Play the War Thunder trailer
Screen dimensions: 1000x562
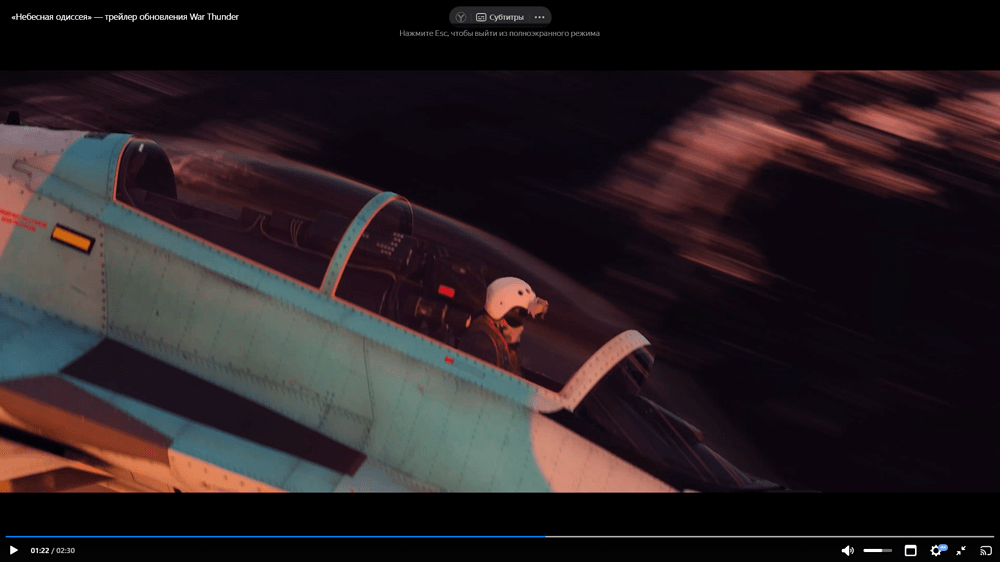pos(13,550)
